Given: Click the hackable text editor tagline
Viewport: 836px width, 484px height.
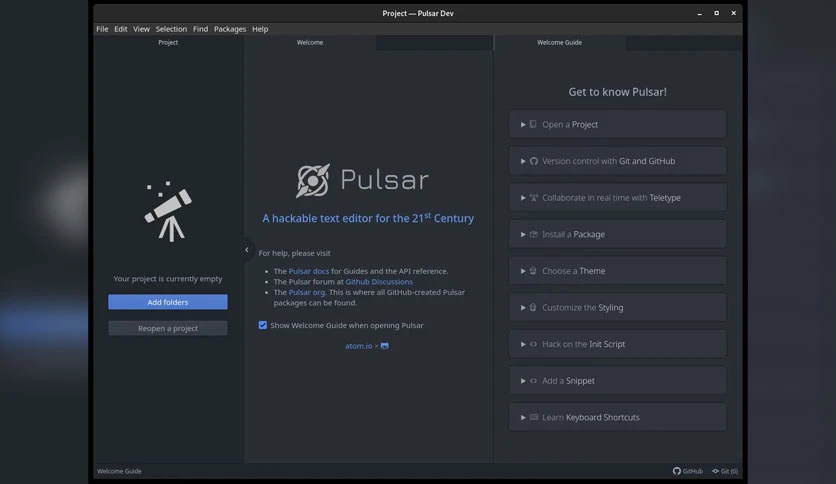Looking at the screenshot, I should click(x=368, y=218).
